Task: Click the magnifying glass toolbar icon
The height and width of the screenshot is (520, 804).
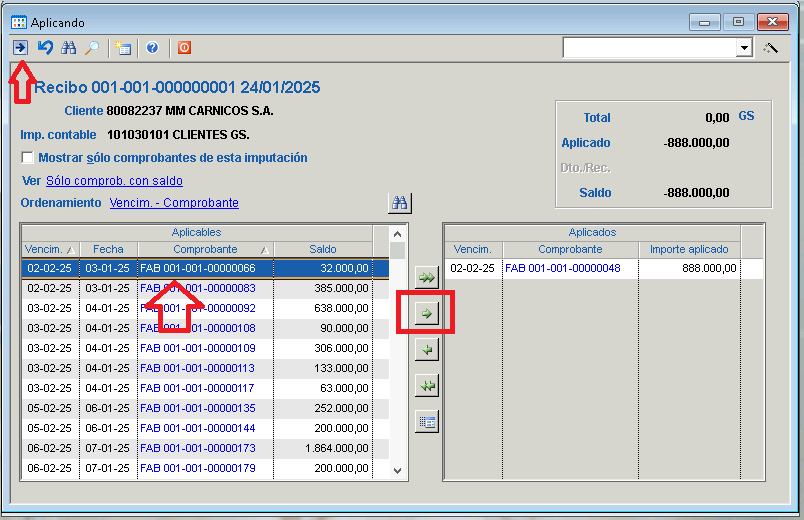Action: point(92,47)
